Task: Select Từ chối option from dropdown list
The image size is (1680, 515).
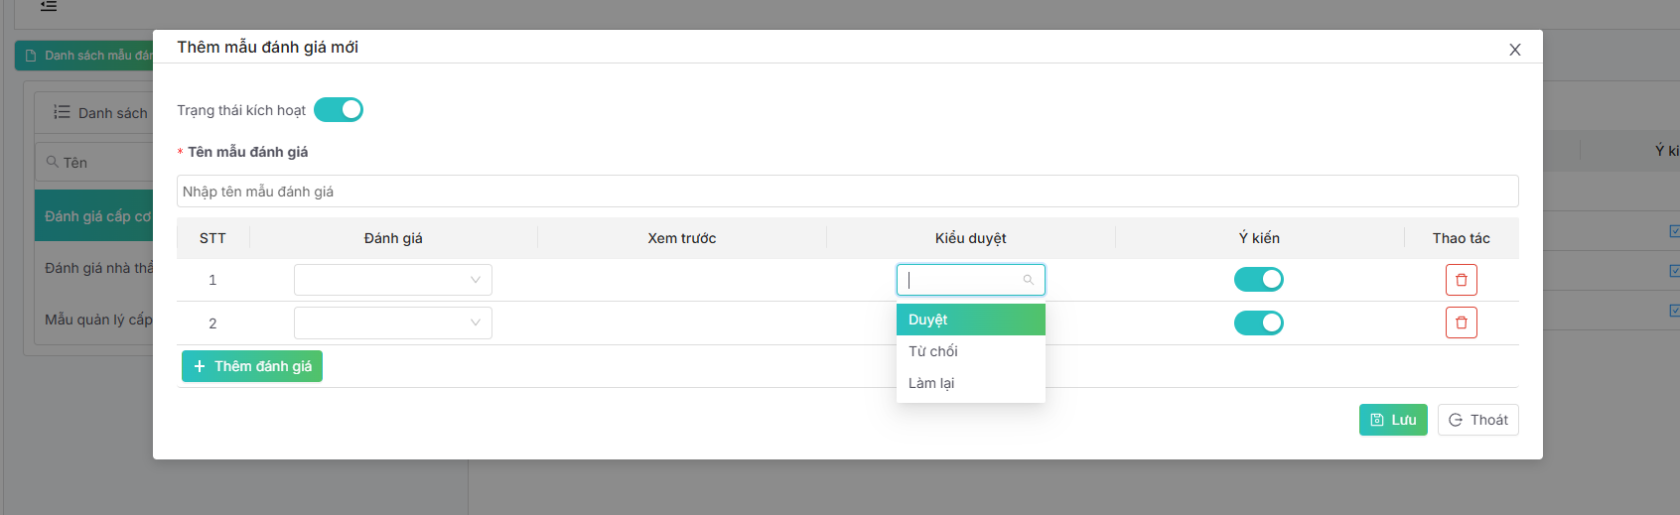Action: click(x=970, y=351)
